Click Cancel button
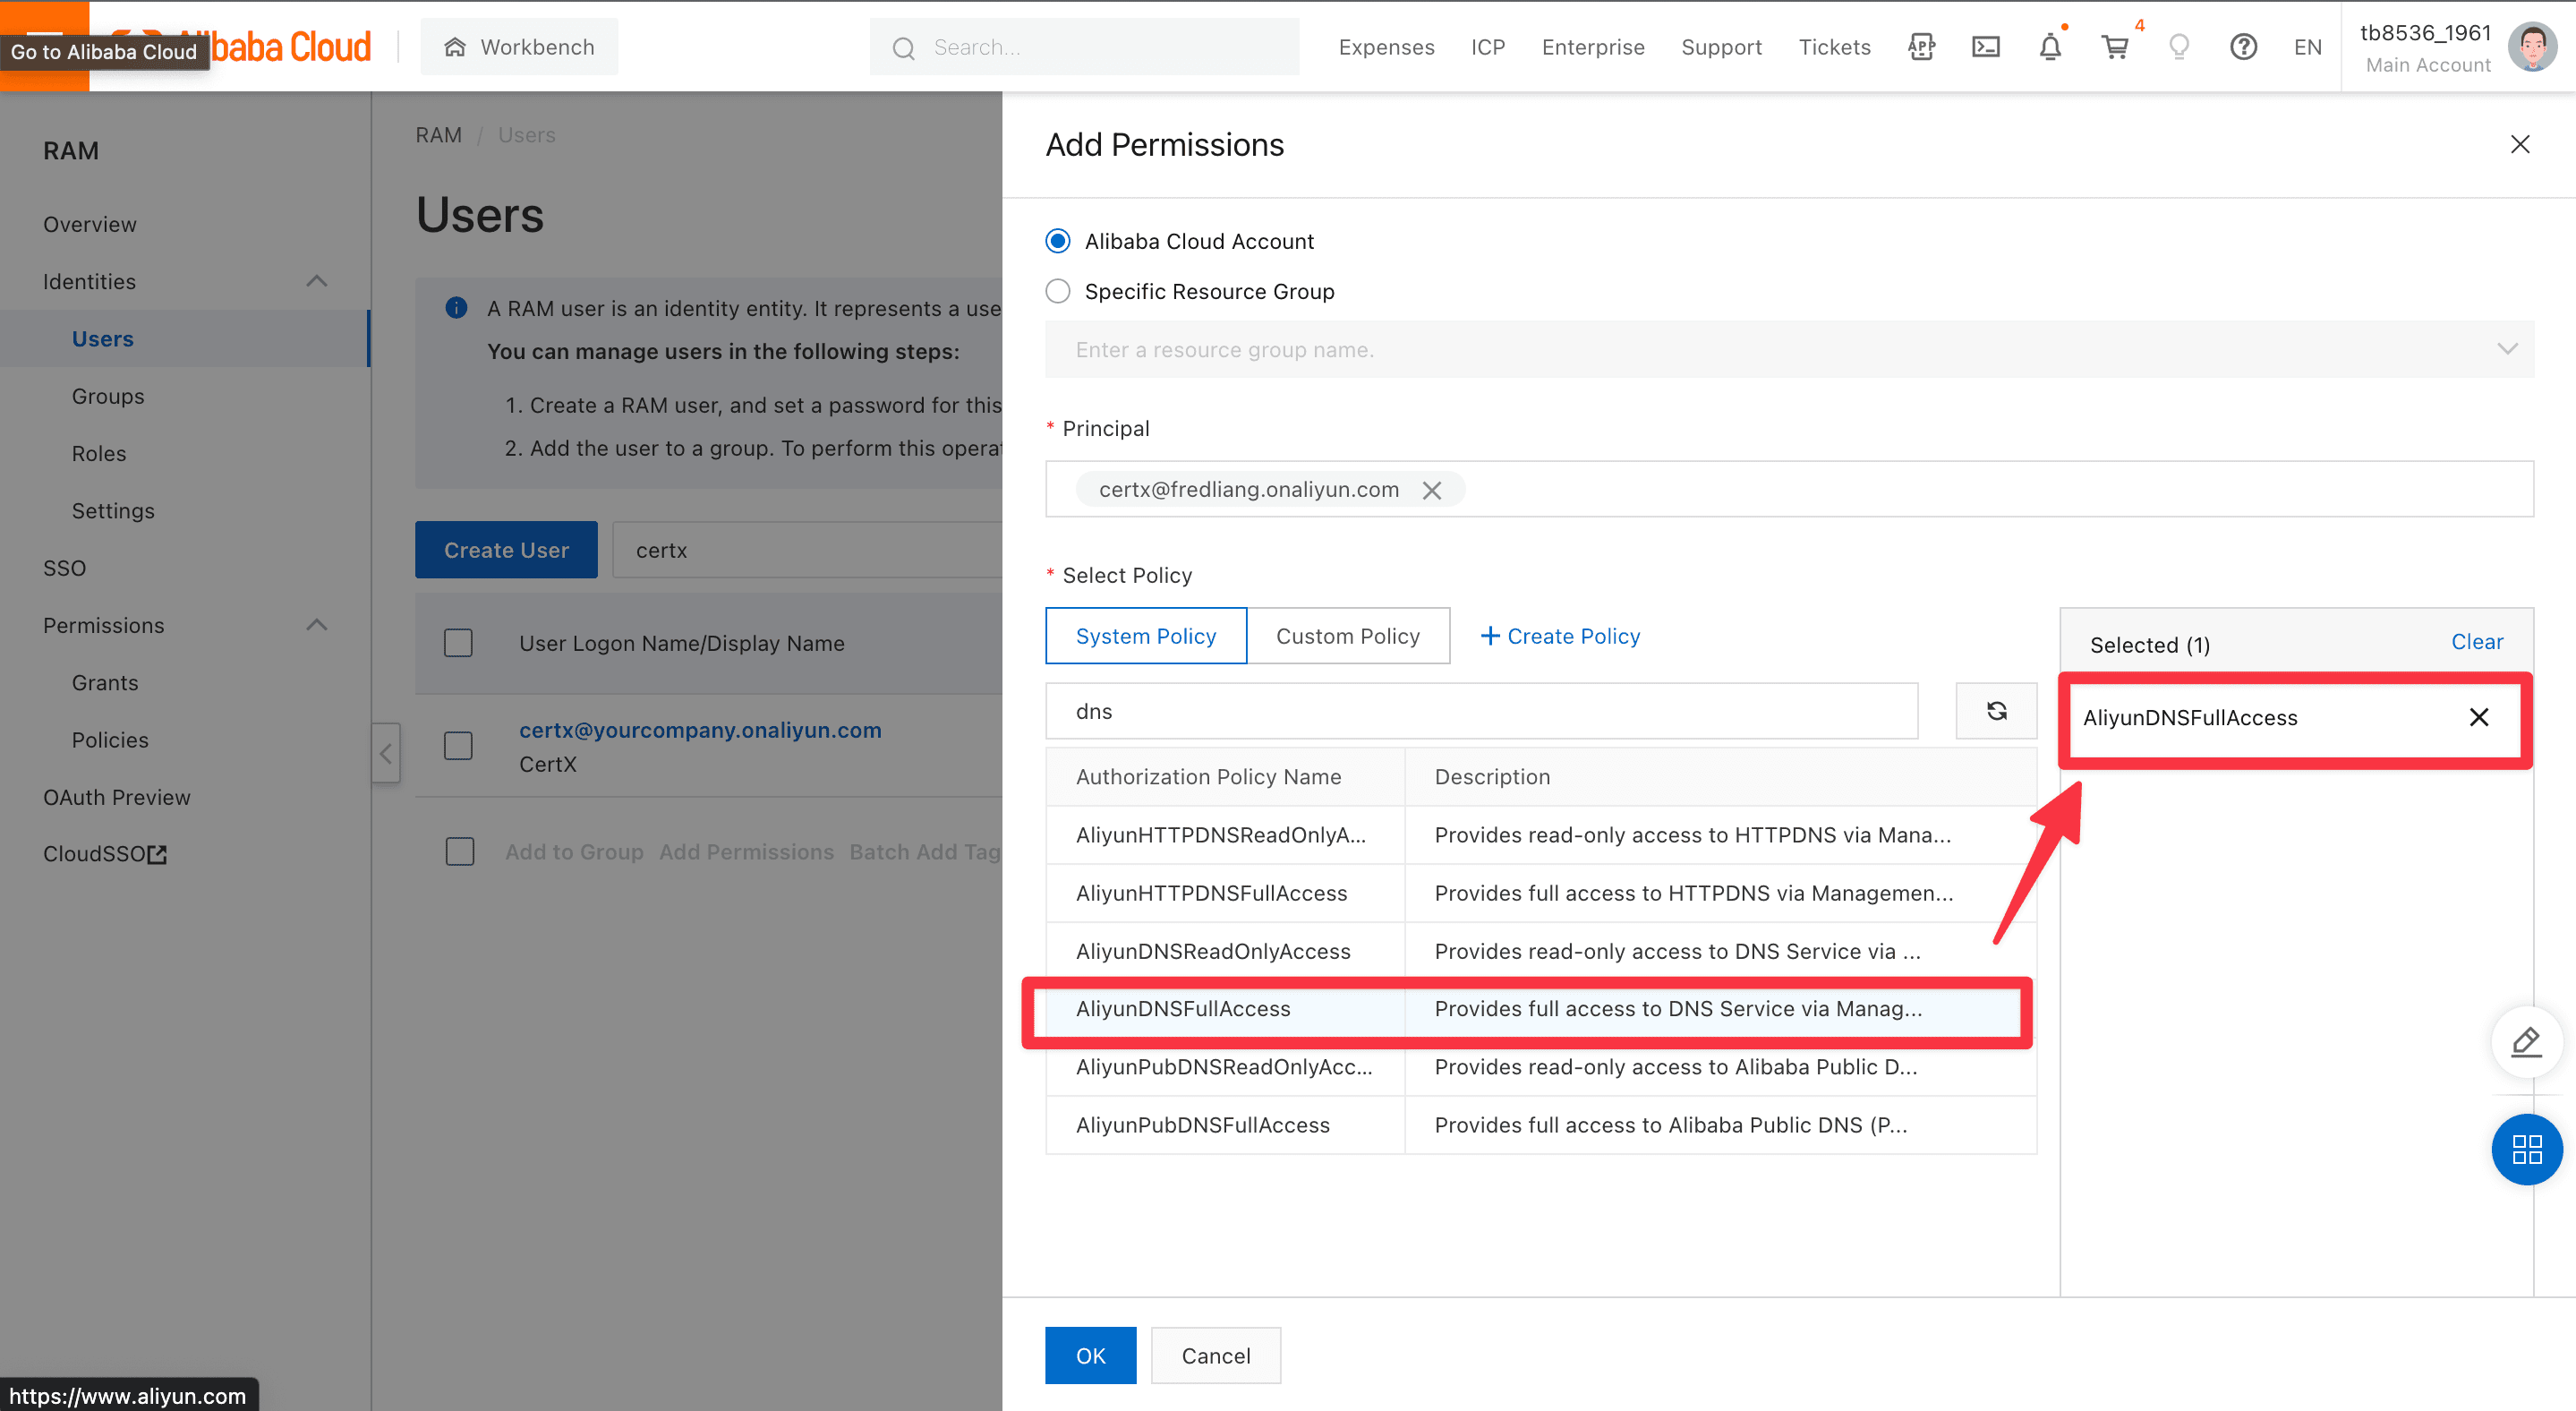 tap(1215, 1355)
